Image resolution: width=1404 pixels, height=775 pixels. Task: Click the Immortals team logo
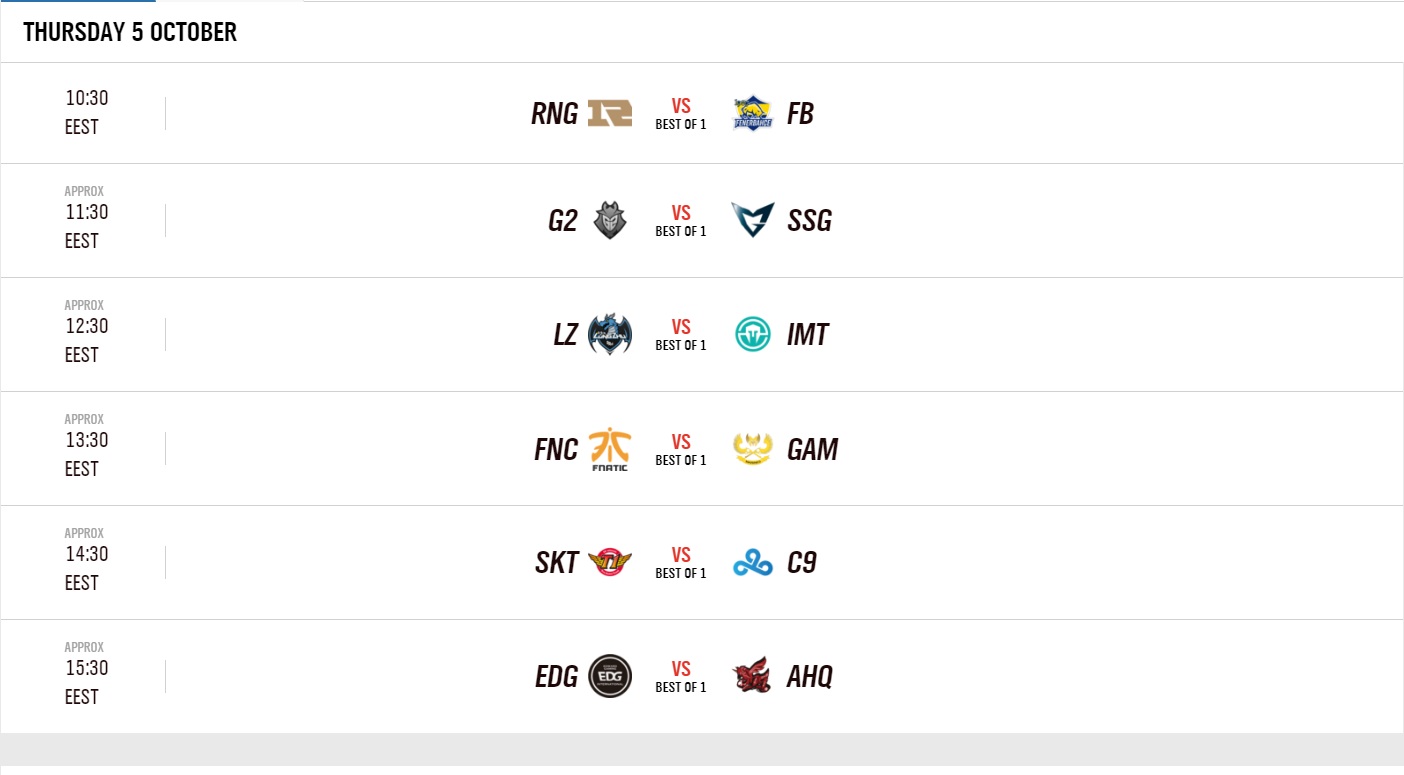tap(752, 334)
